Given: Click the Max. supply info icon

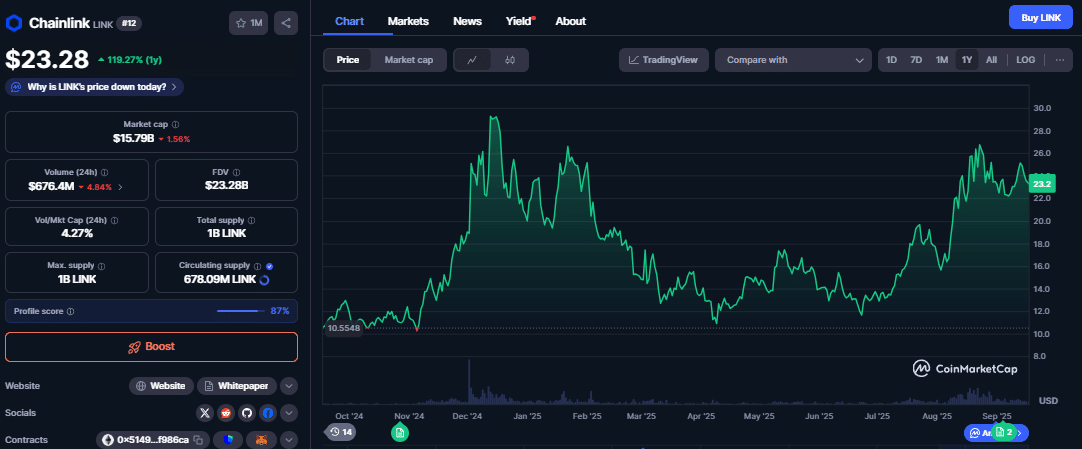Looking at the screenshot, I should click(x=101, y=266).
